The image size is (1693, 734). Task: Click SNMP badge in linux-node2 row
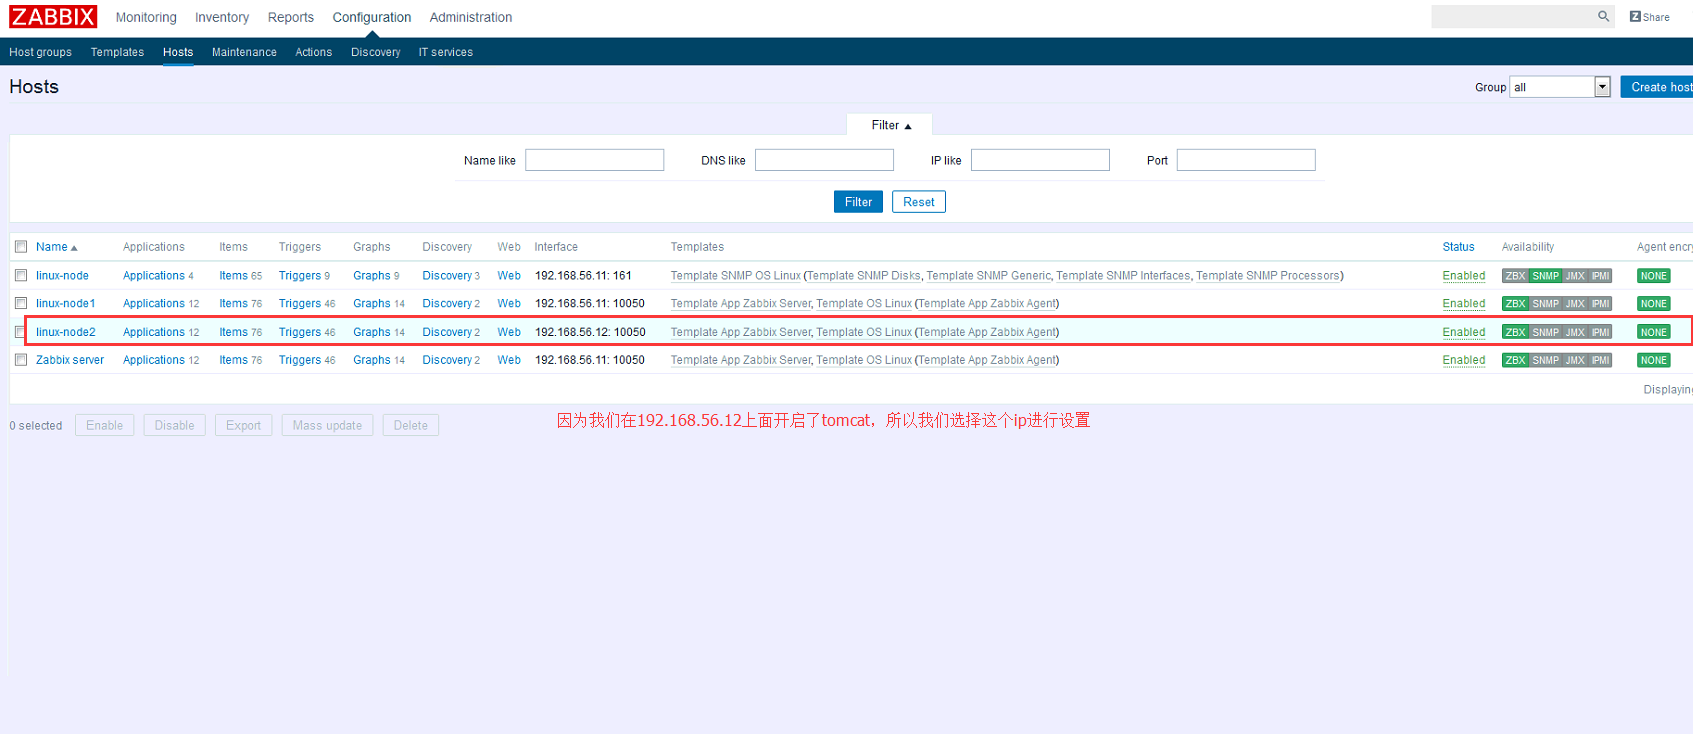coord(1545,332)
